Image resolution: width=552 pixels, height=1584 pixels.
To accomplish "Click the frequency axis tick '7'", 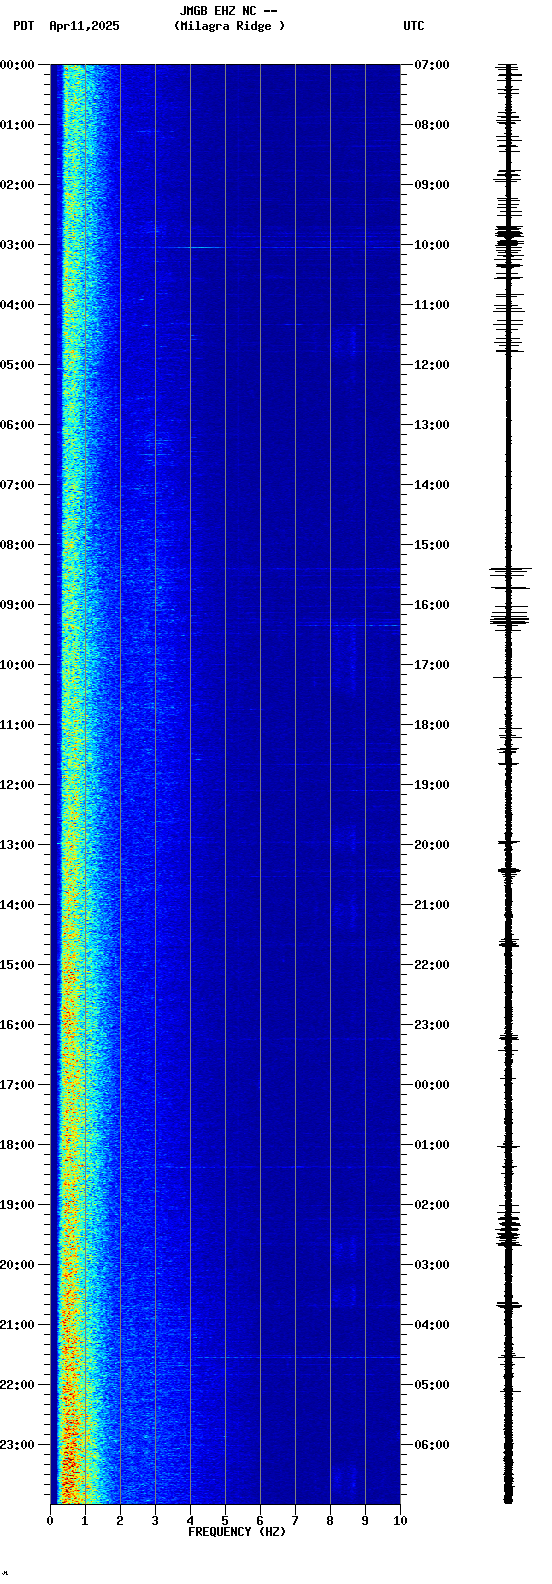I will [x=295, y=1521].
